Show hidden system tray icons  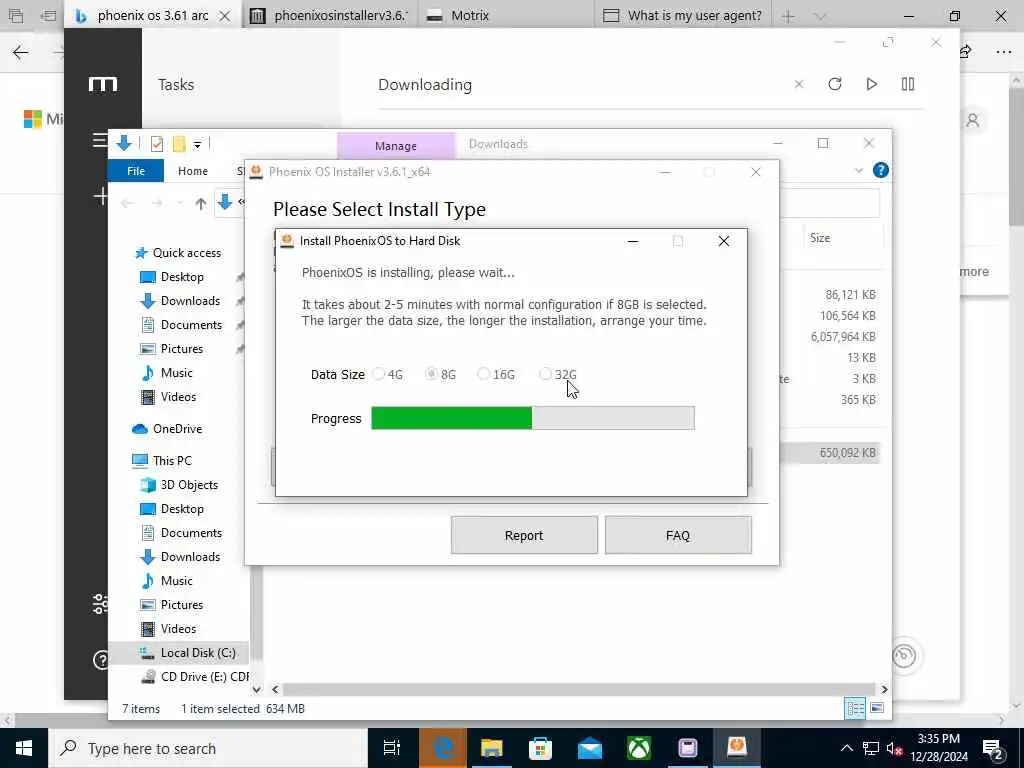(846, 748)
